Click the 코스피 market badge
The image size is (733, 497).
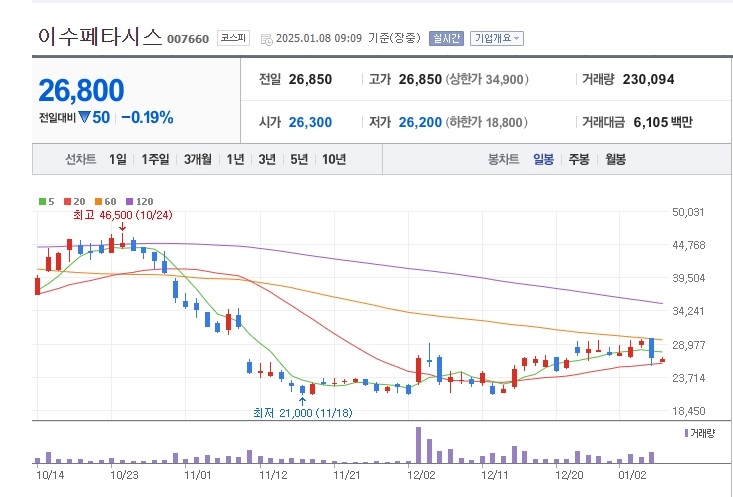(235, 38)
